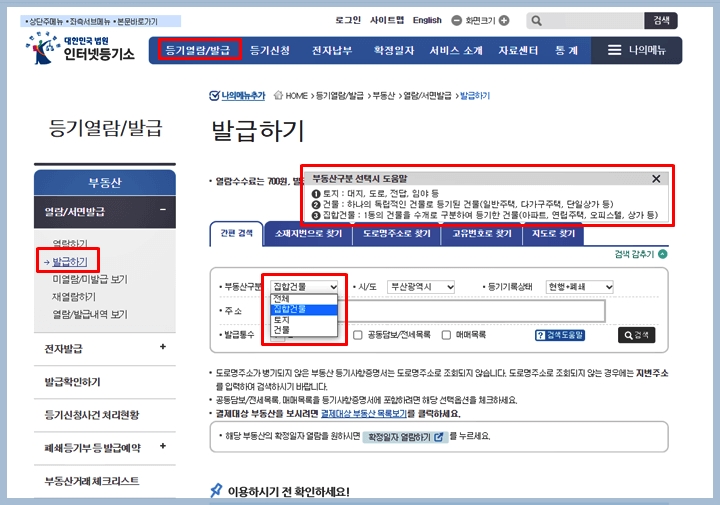Collapse search with 검색 감추기 arrow icon
Image resolution: width=720 pixels, height=505 pixels.
tap(663, 254)
